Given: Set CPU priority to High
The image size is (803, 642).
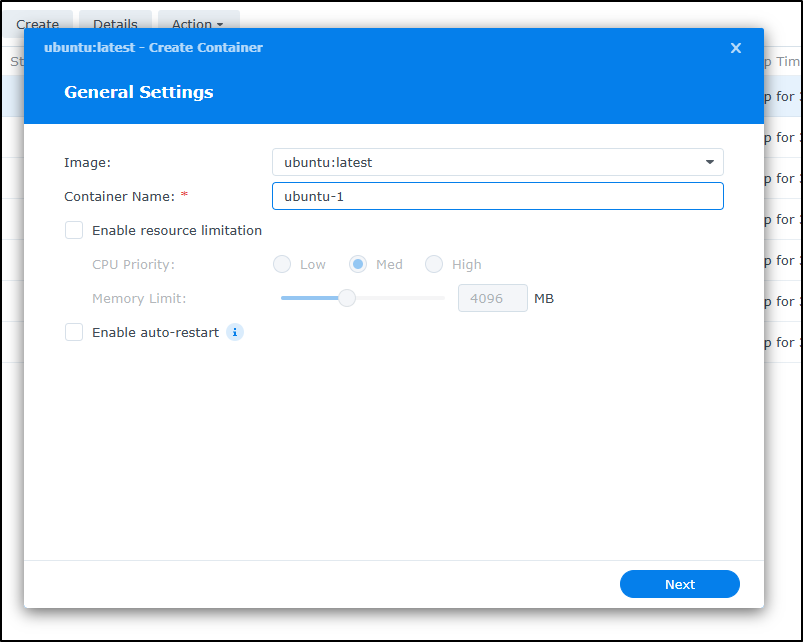Looking at the screenshot, I should tap(434, 264).
